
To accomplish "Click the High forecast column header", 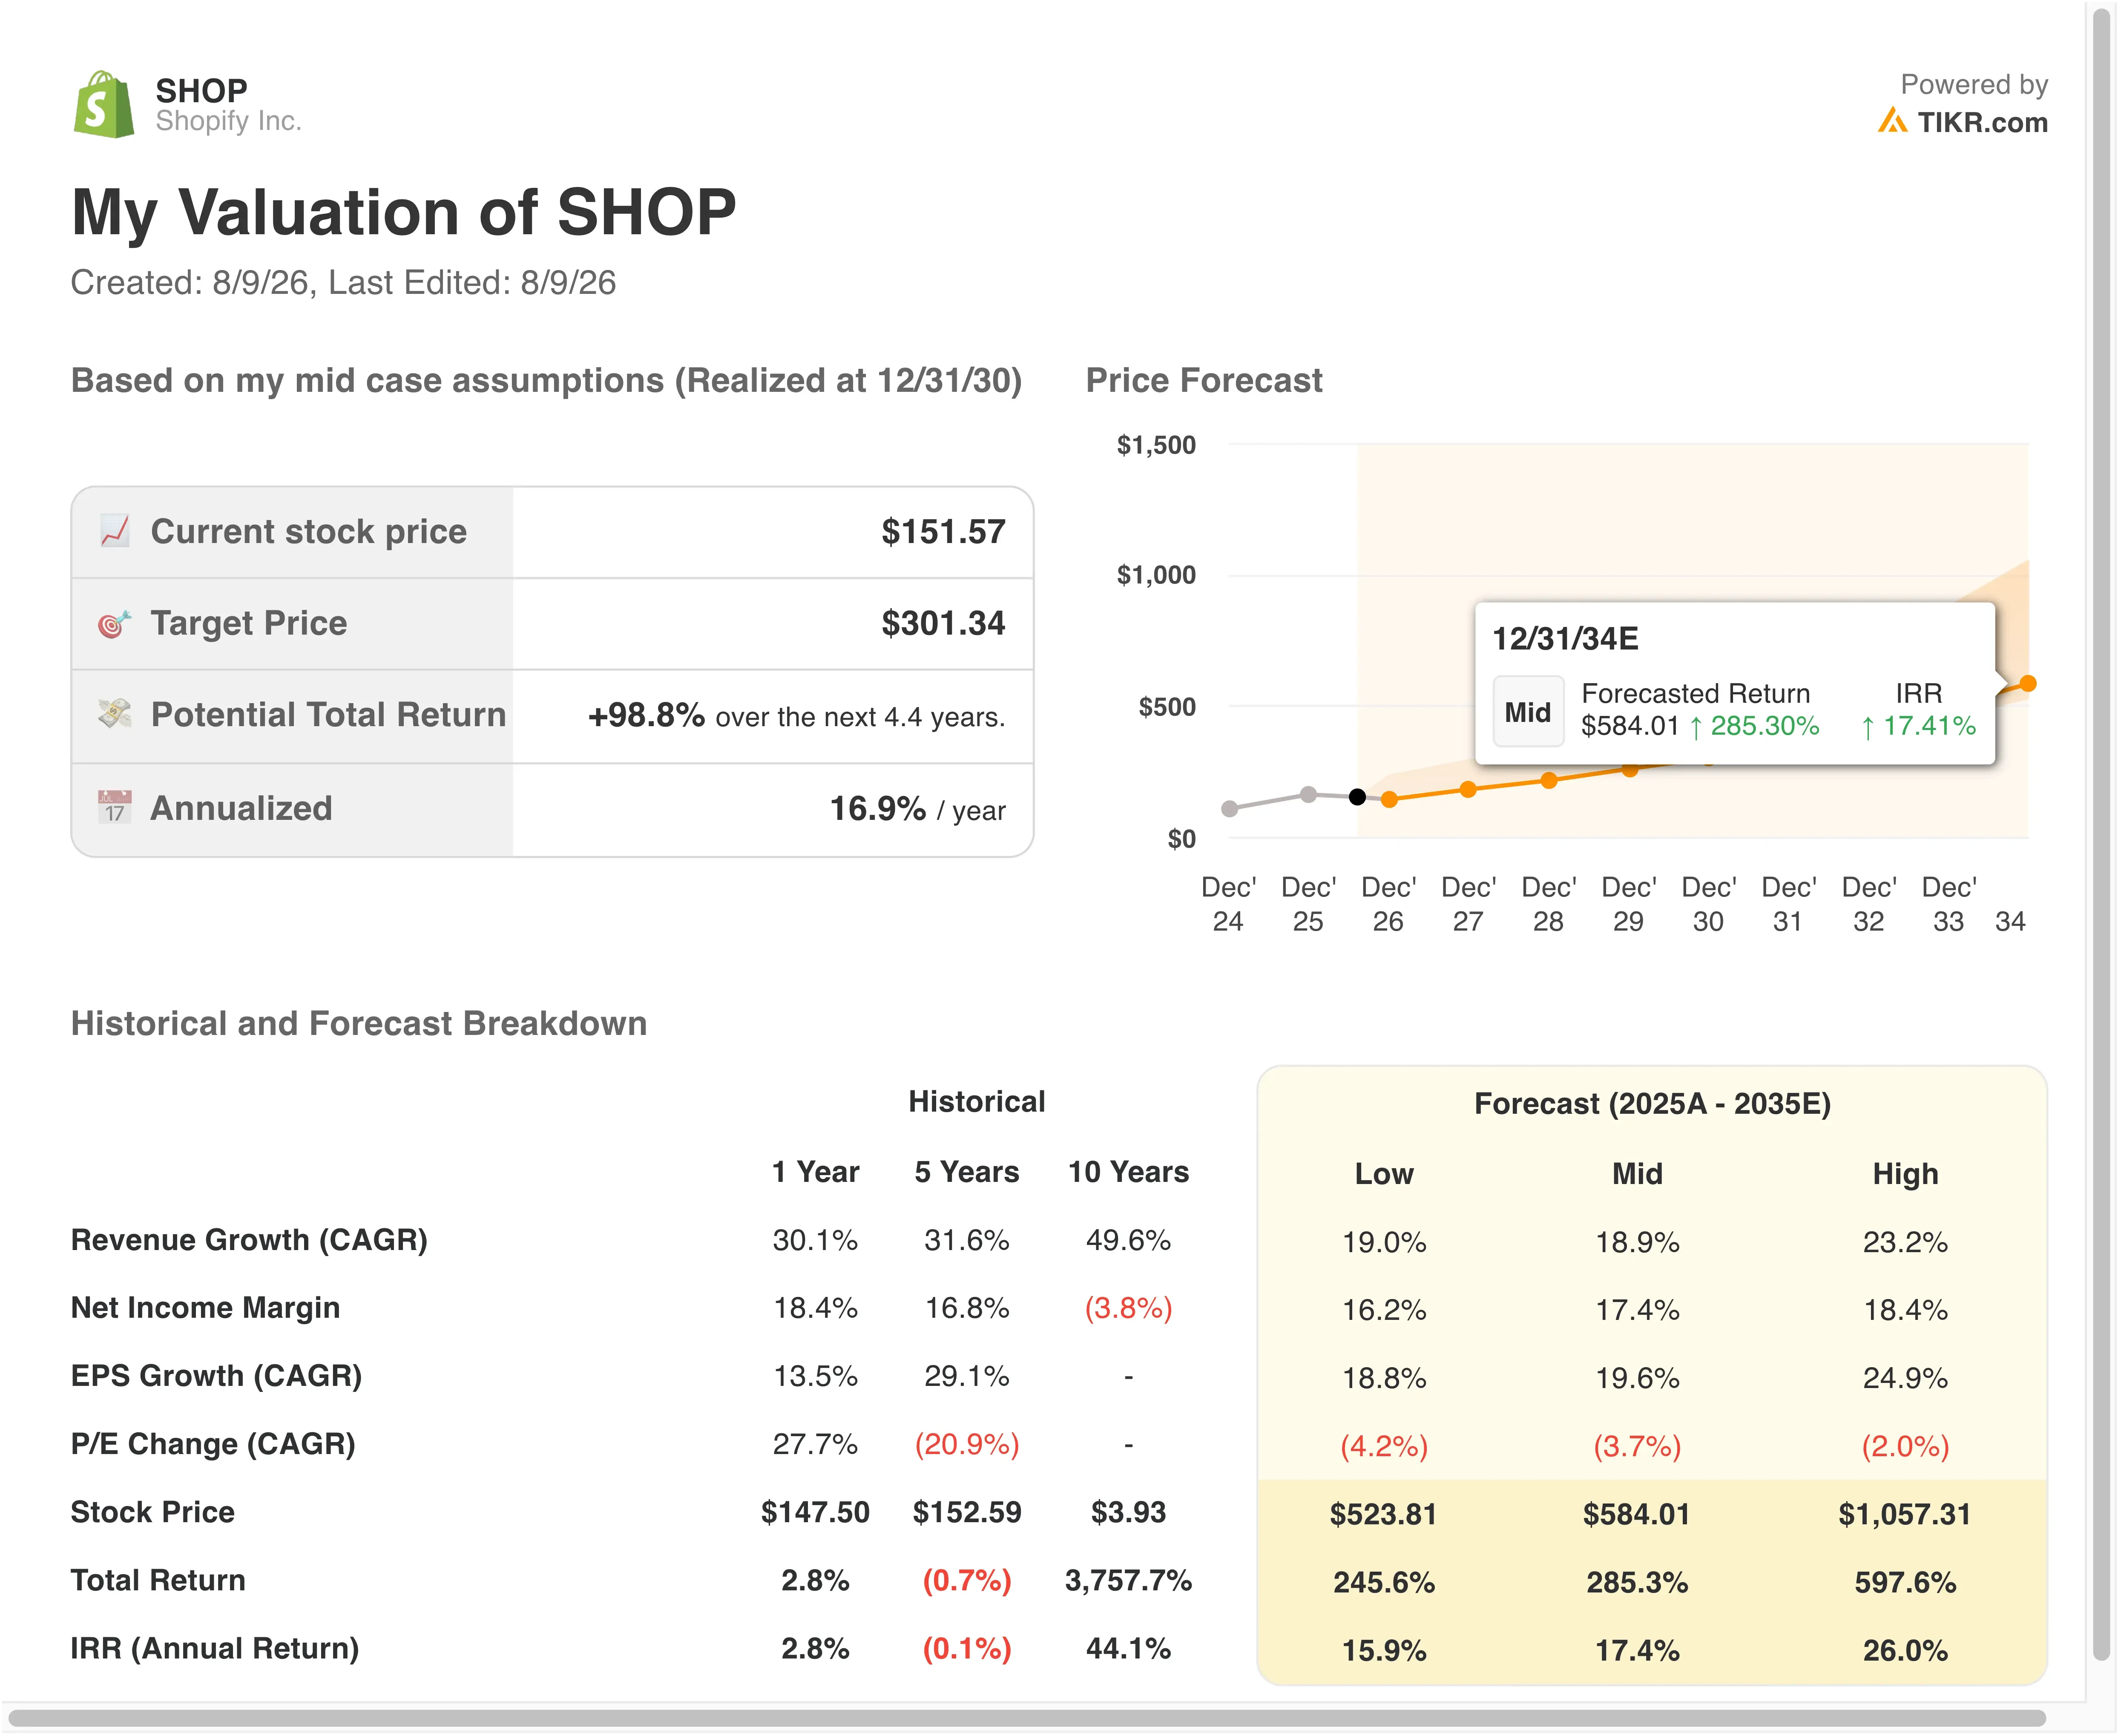I will (x=1905, y=1173).
